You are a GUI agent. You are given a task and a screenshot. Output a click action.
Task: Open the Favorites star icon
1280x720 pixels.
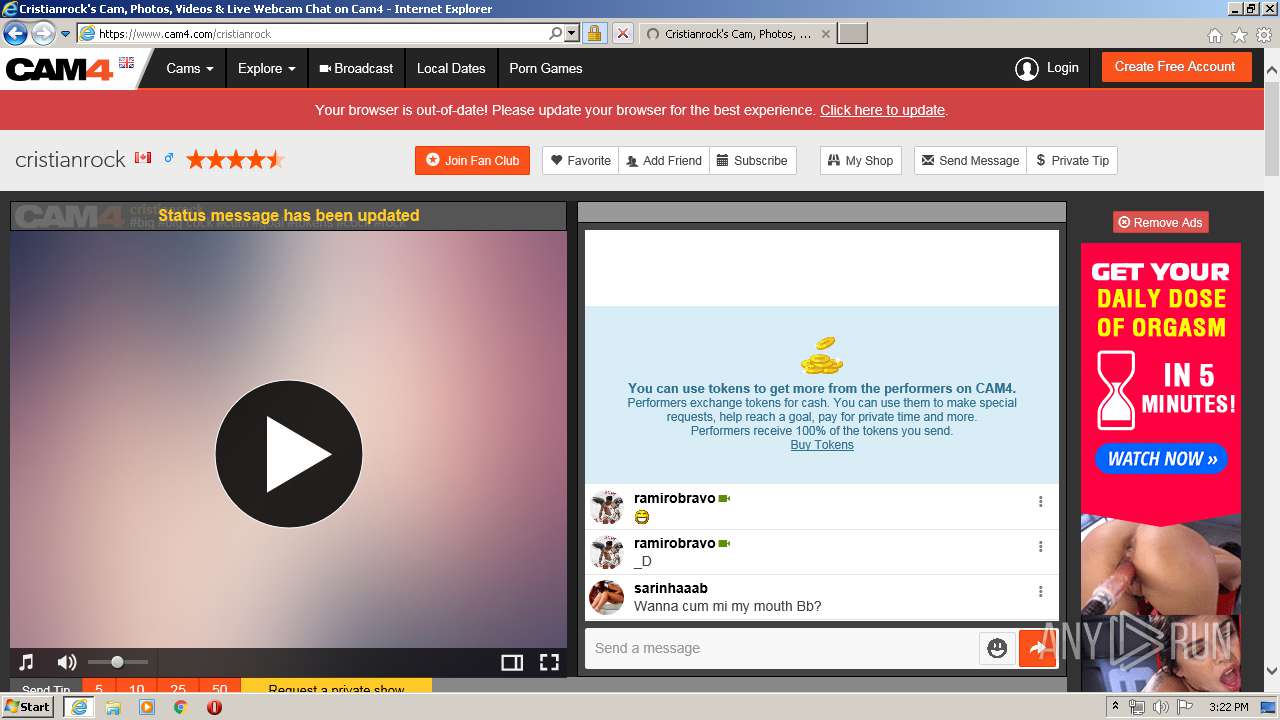click(1239, 35)
